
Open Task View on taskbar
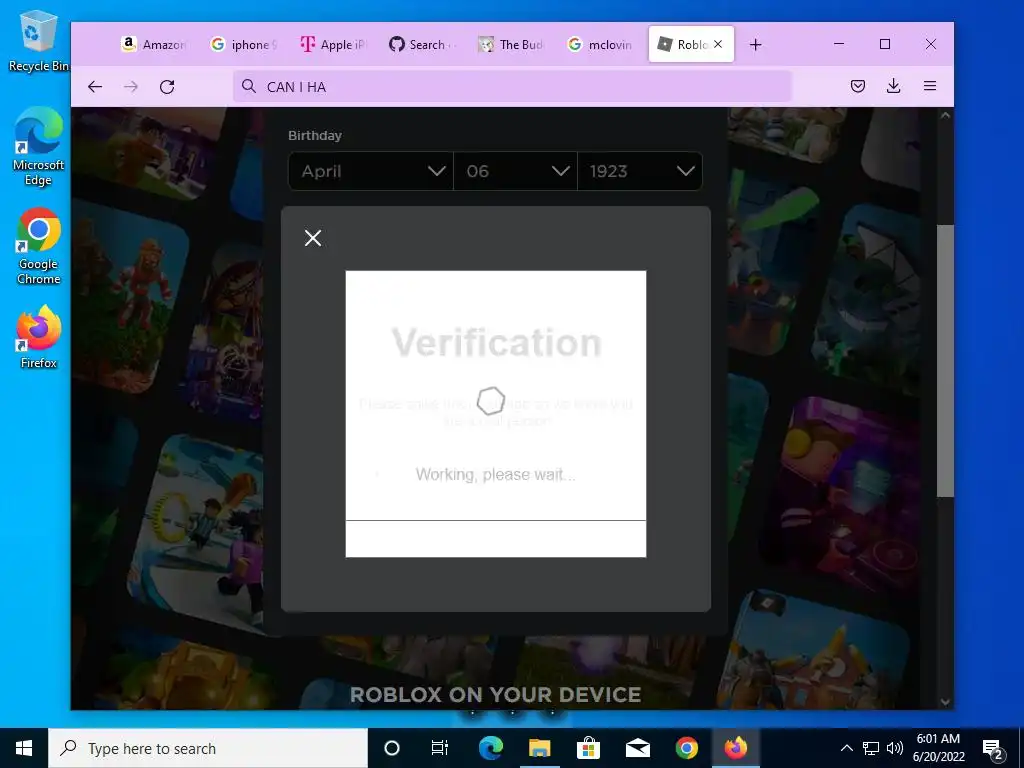coord(440,748)
